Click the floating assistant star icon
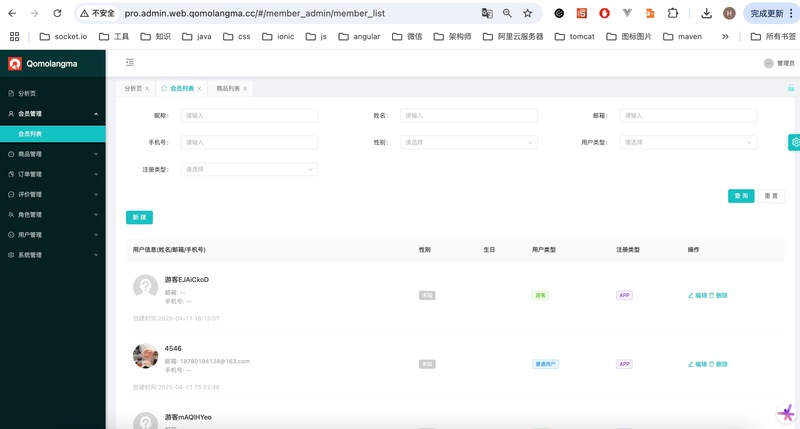 click(x=786, y=413)
